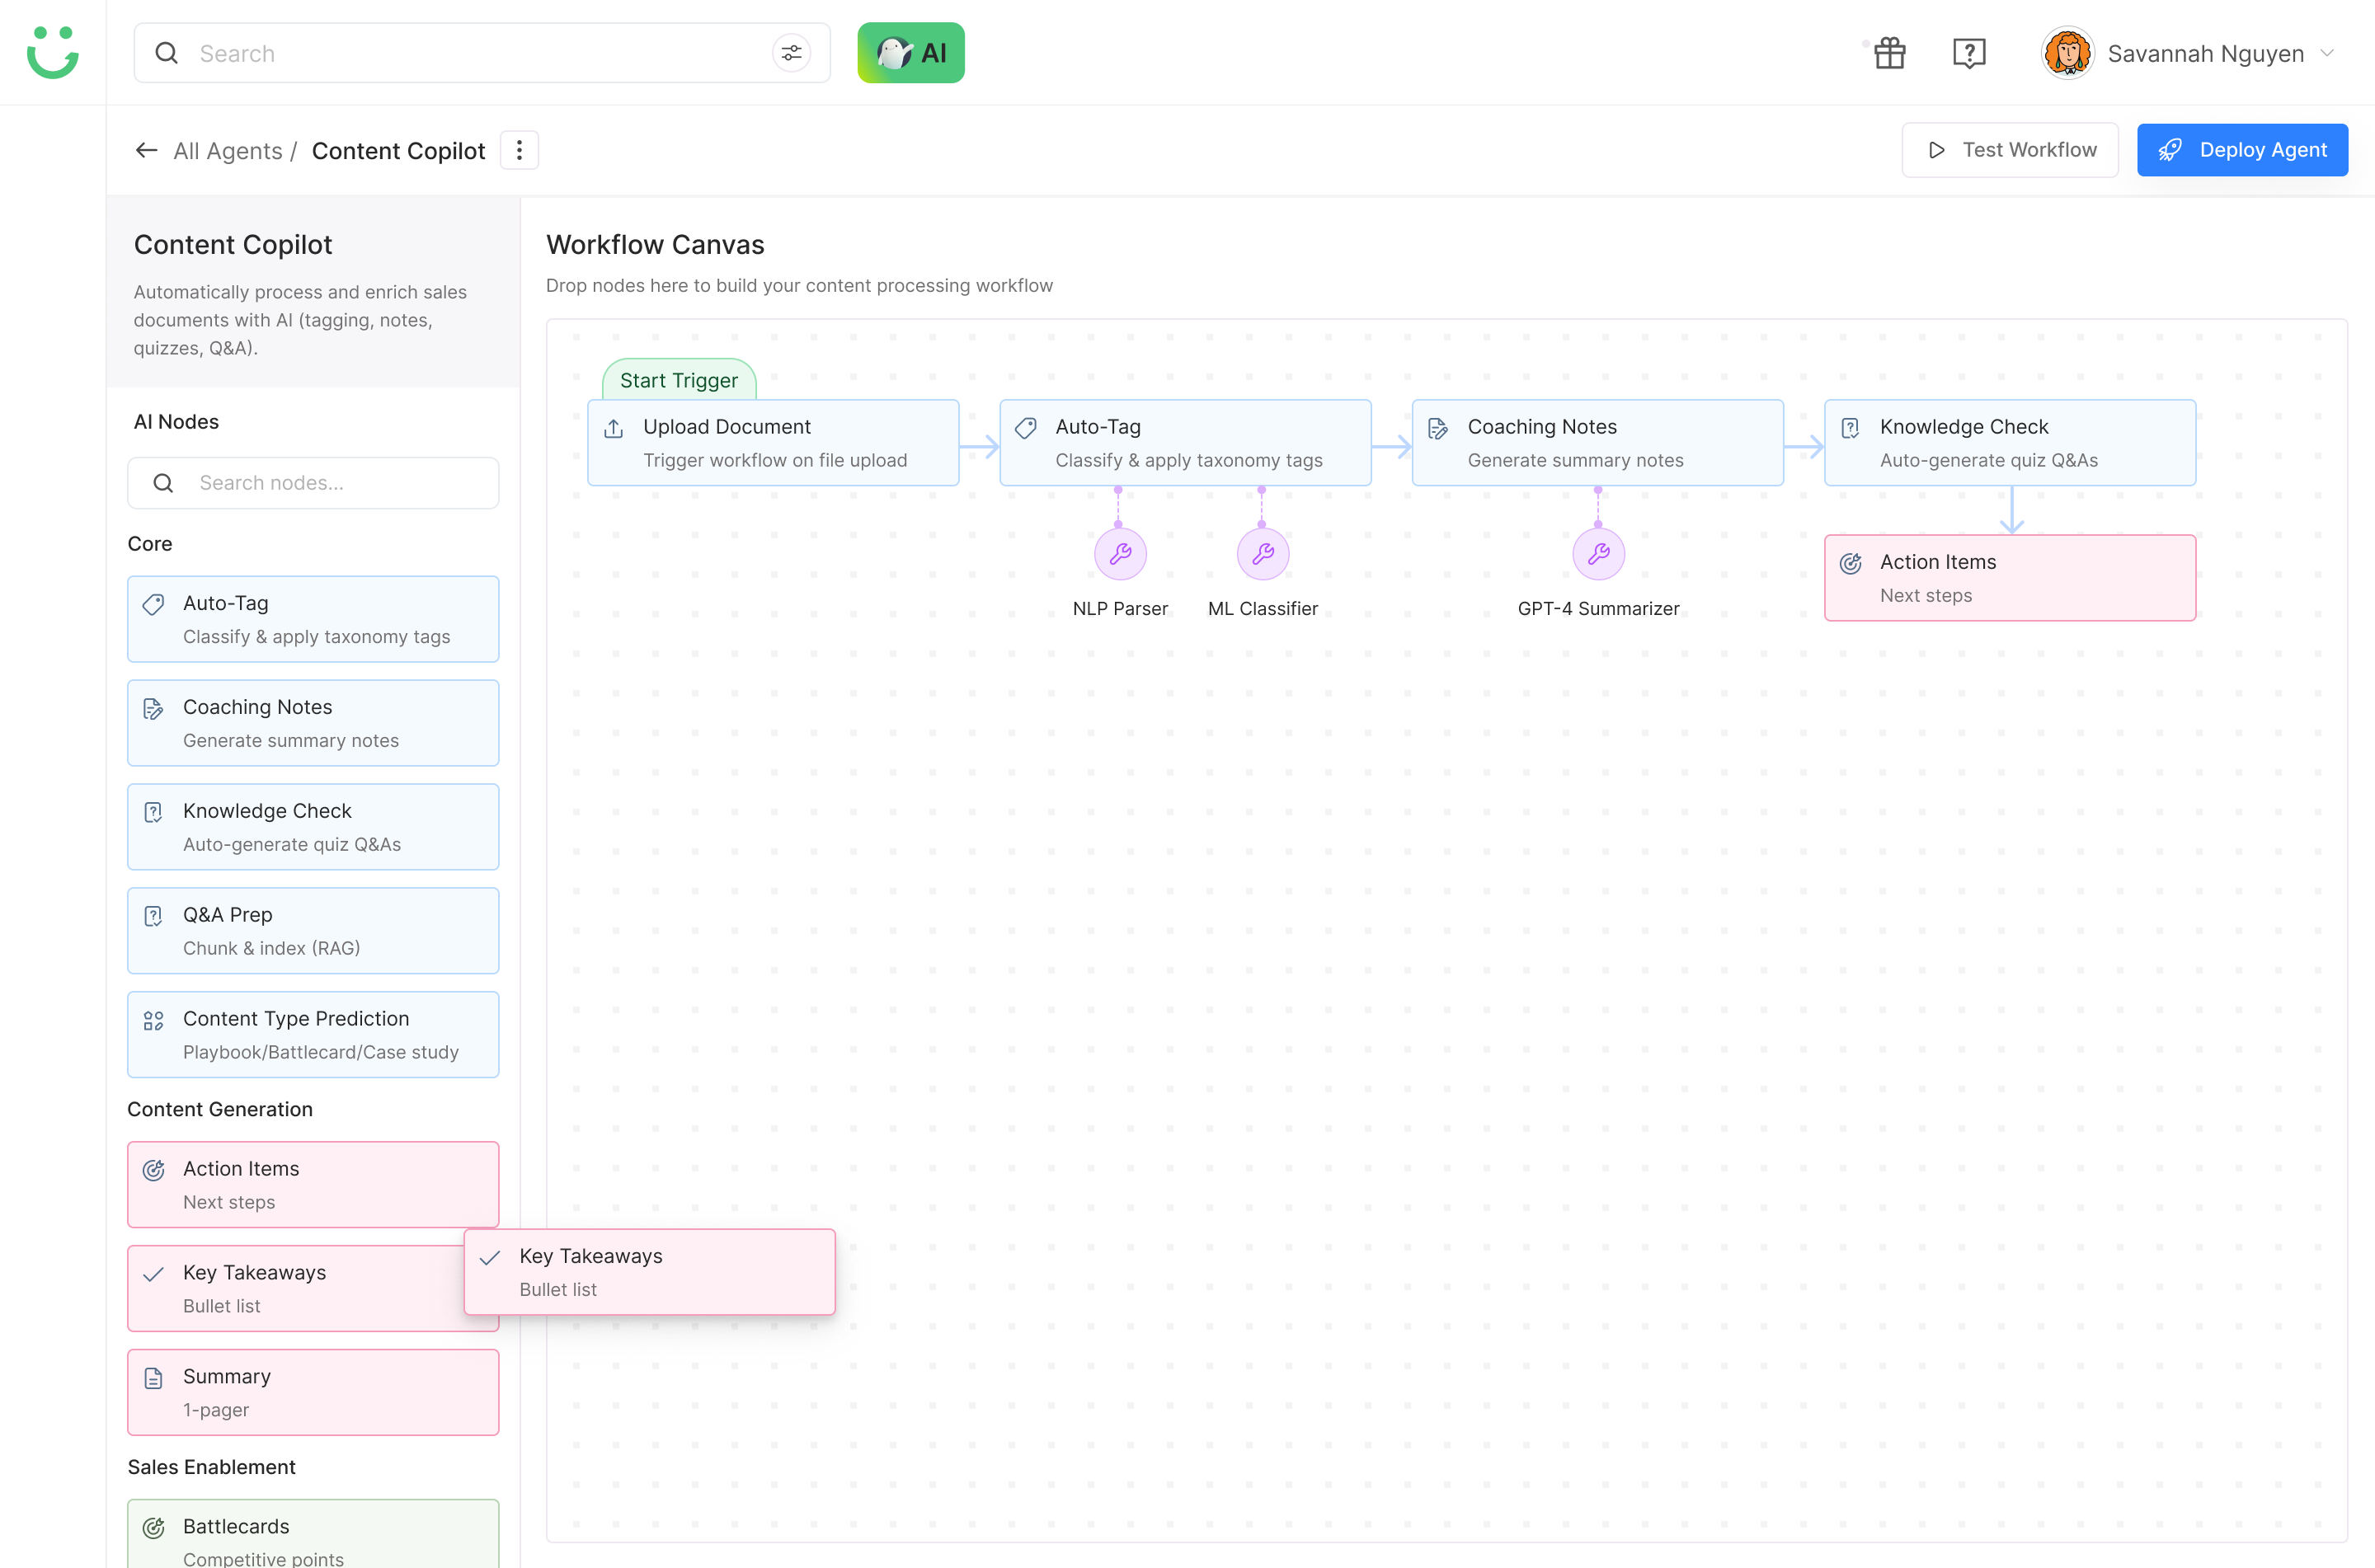Click the magnifier icon in top search bar

tap(167, 53)
